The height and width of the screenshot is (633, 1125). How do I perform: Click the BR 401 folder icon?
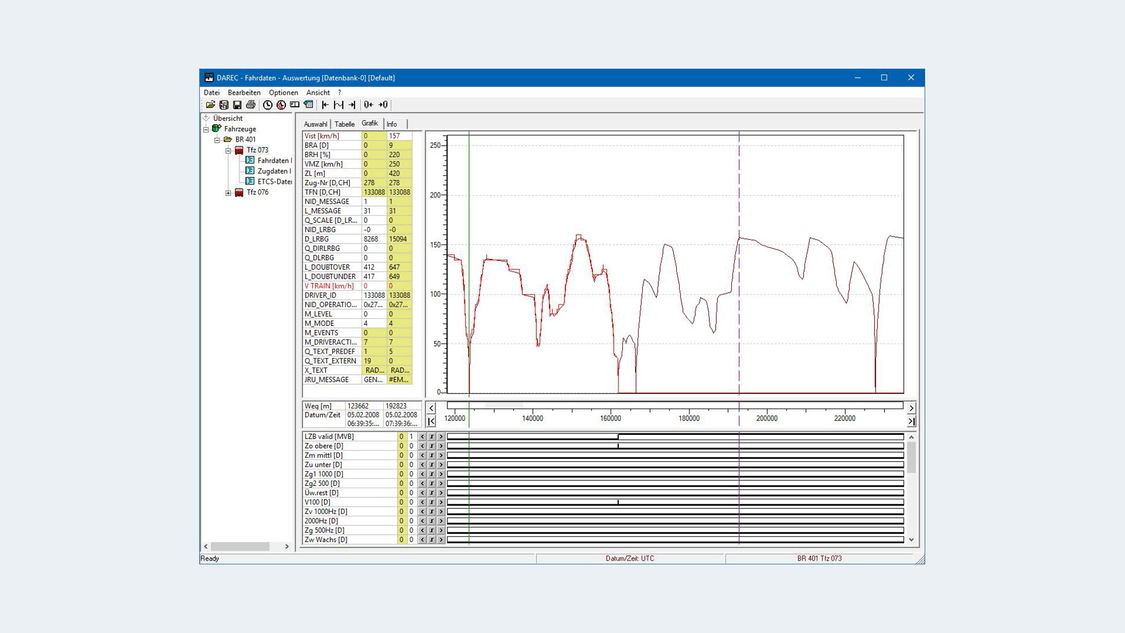pyautogui.click(x=227, y=139)
